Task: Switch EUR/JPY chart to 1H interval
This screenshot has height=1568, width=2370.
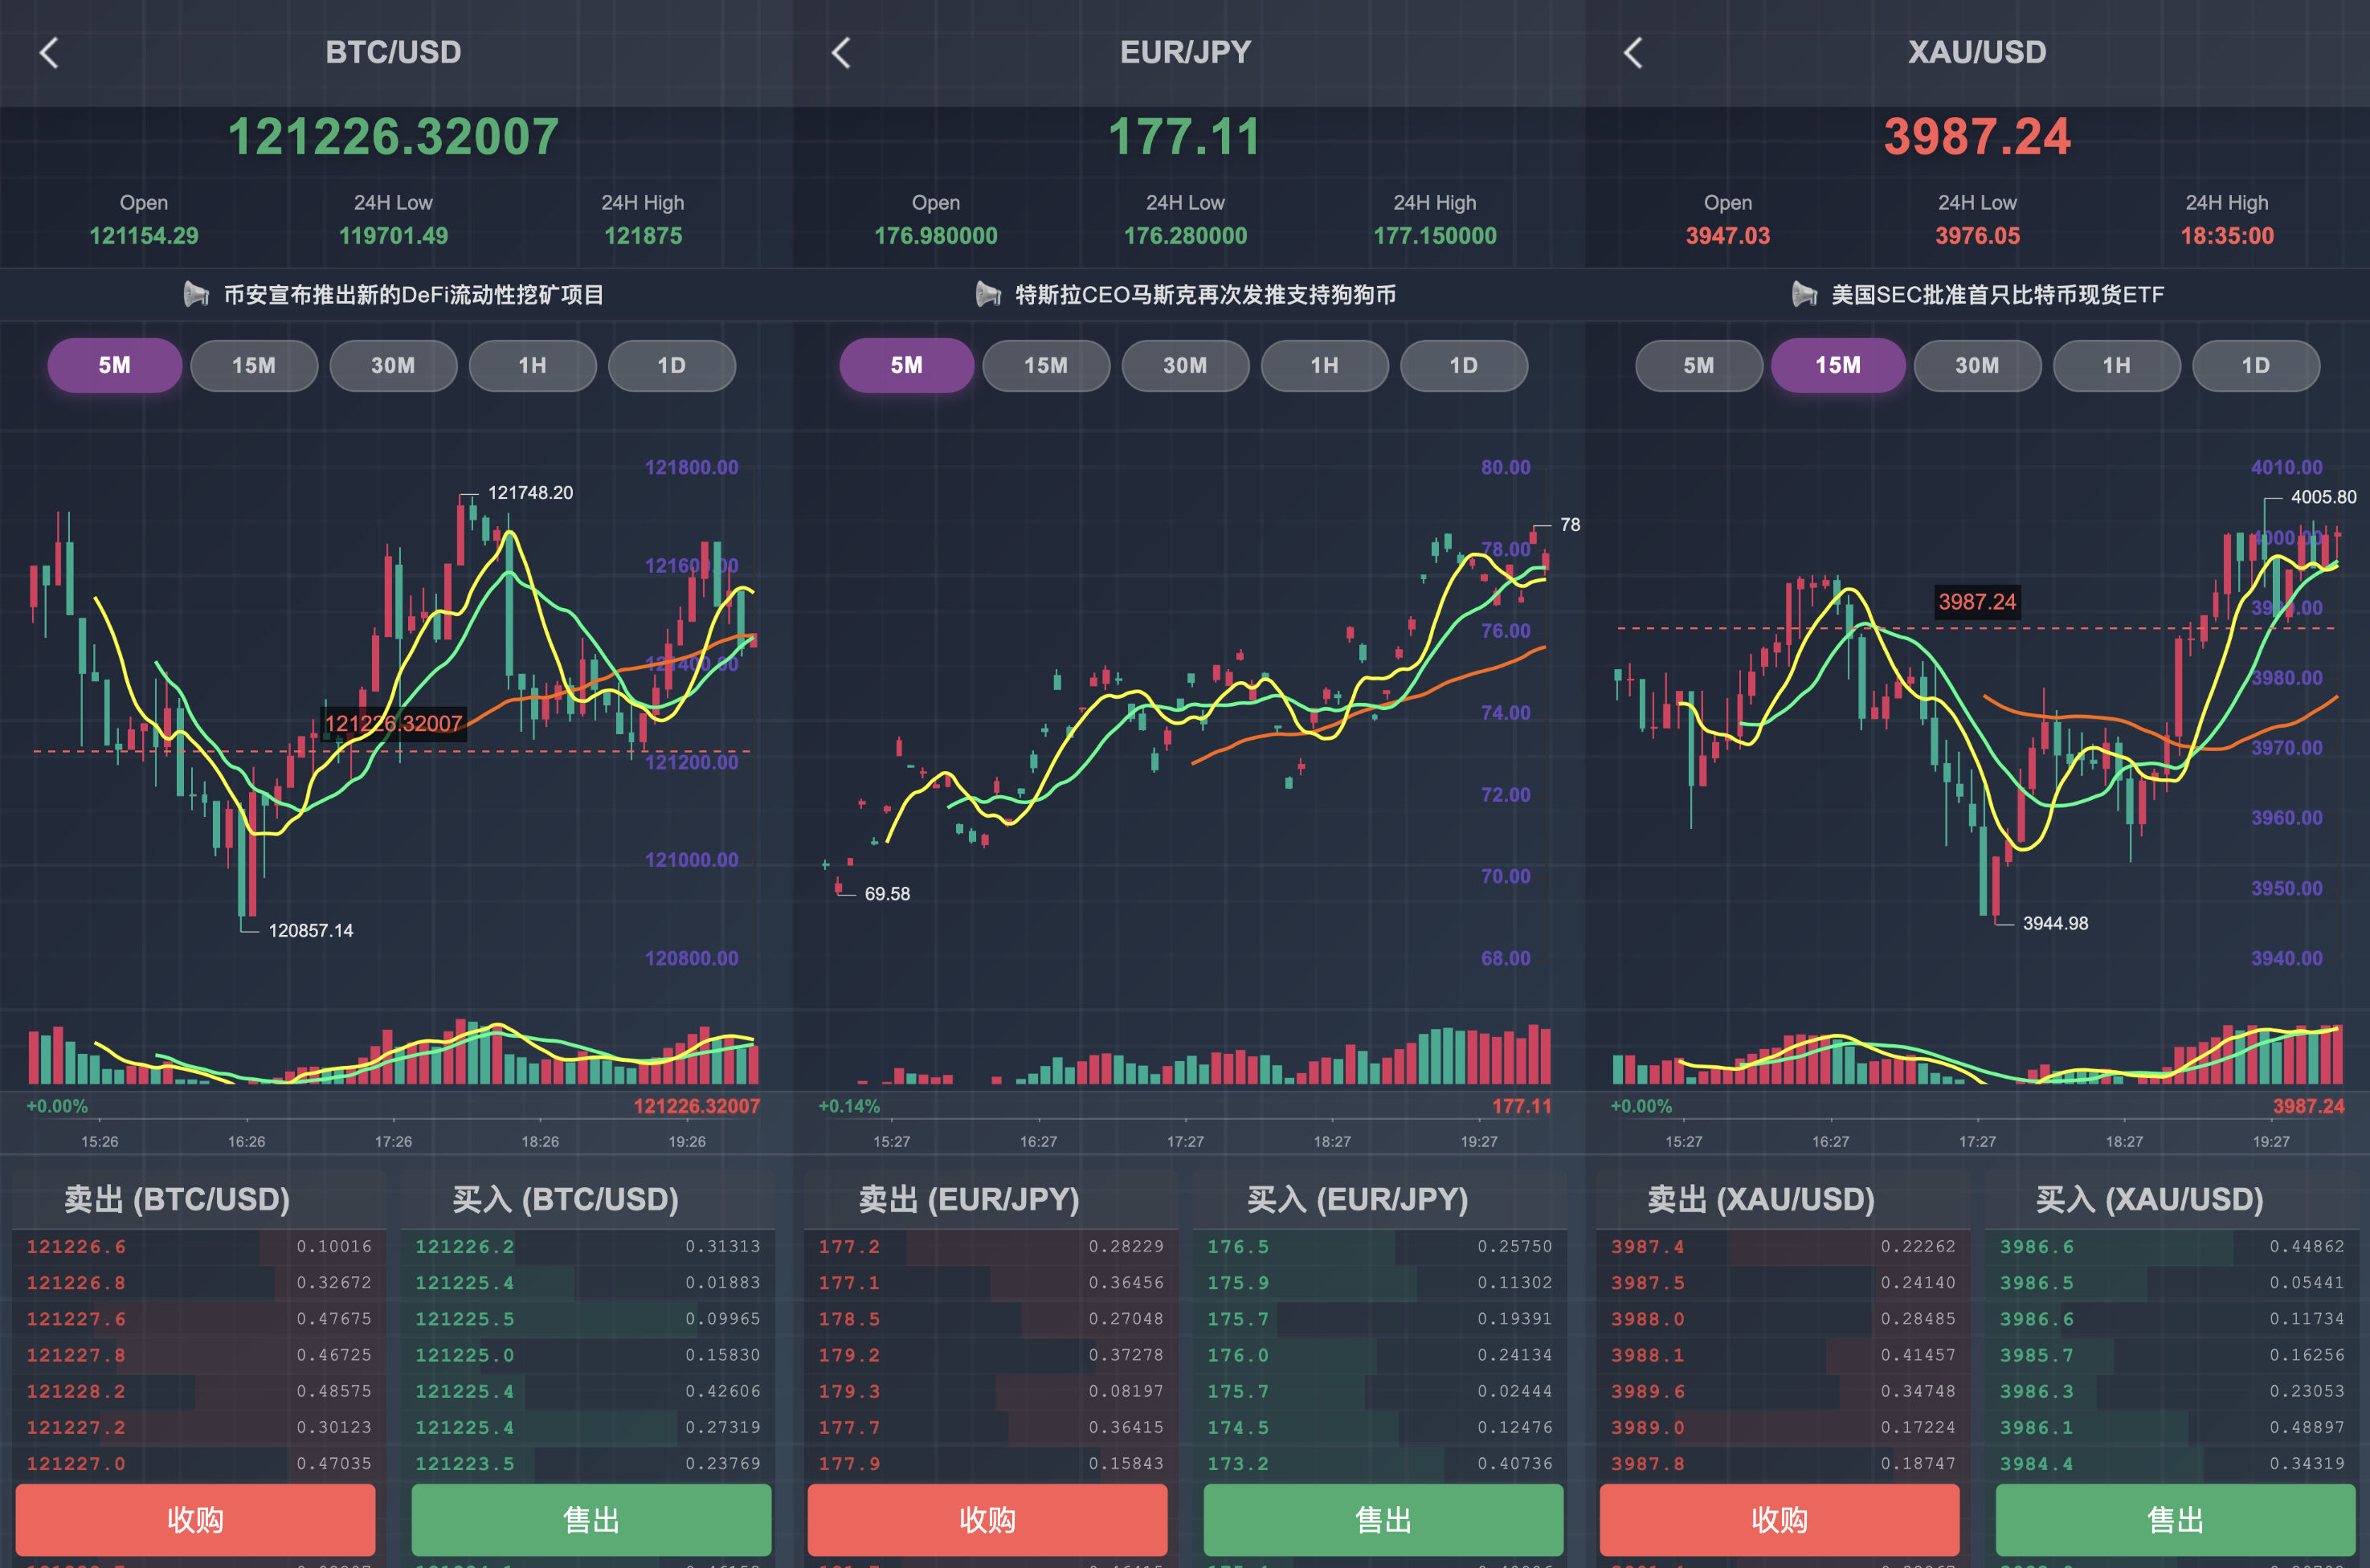Action: (x=1324, y=366)
